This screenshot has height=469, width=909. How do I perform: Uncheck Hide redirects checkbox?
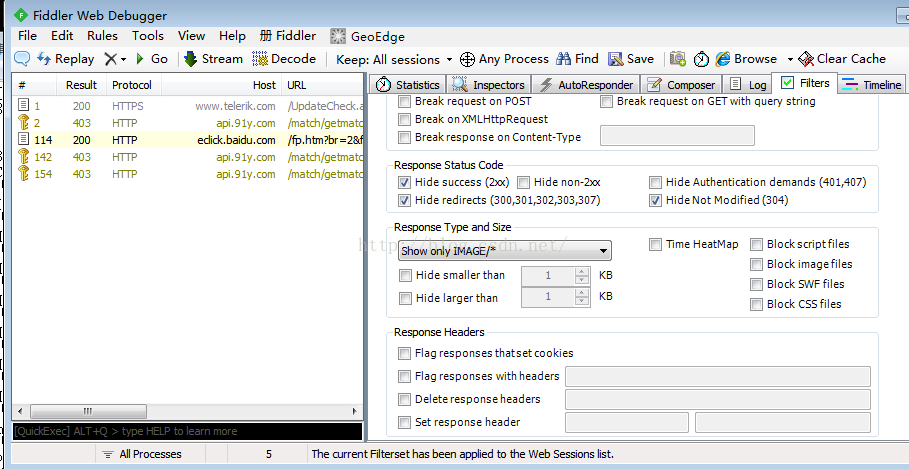click(x=404, y=201)
